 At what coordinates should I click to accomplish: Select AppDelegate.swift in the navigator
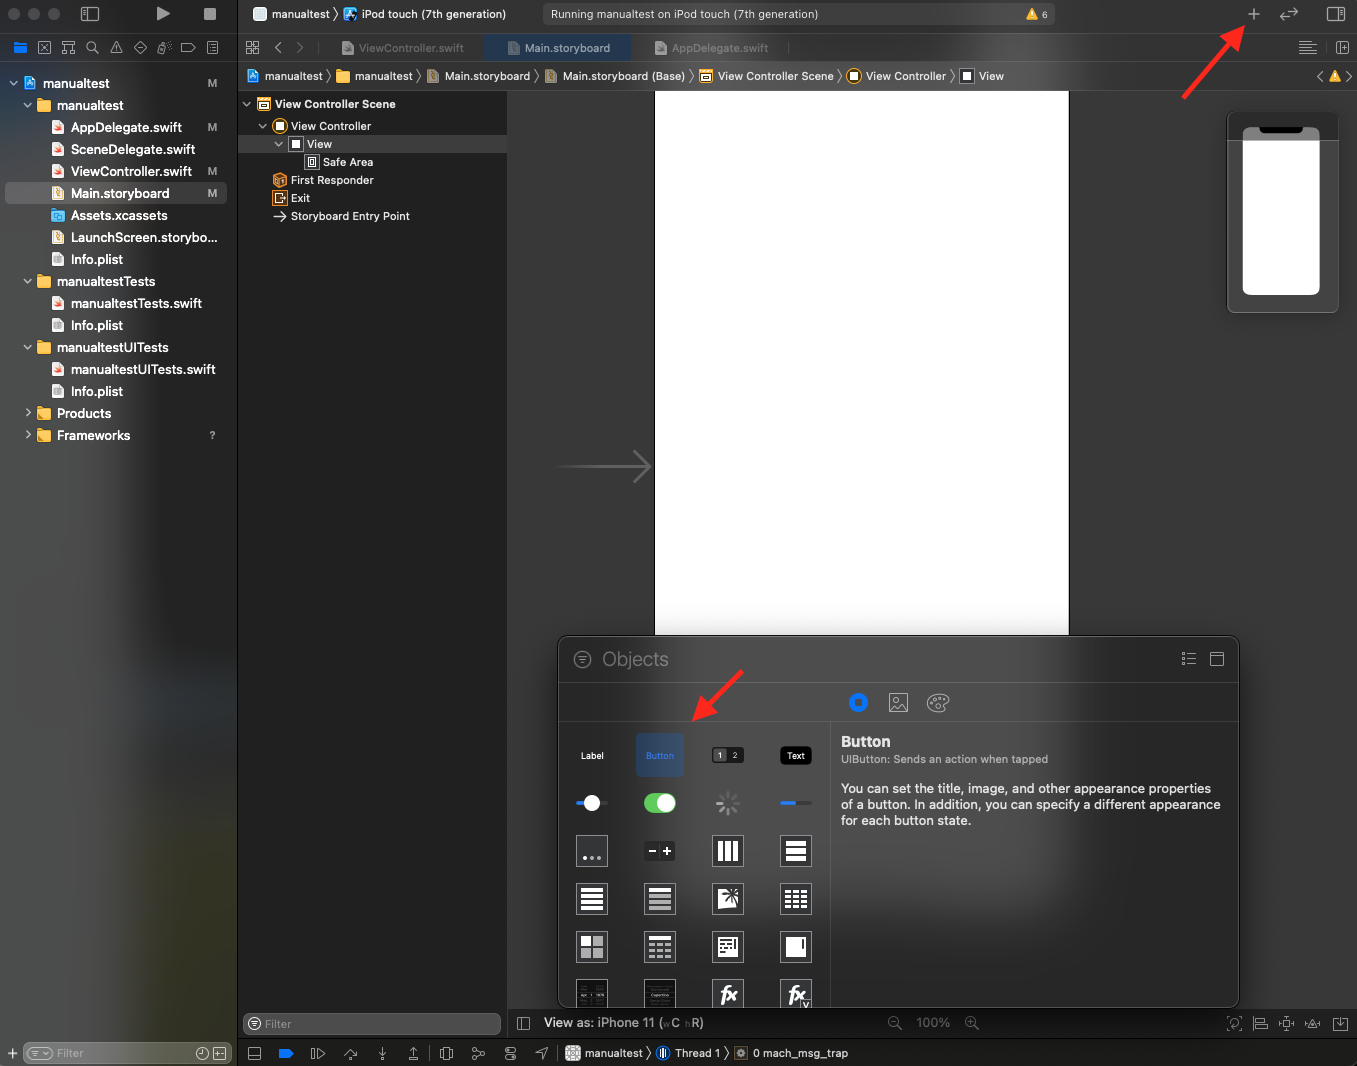pos(126,127)
